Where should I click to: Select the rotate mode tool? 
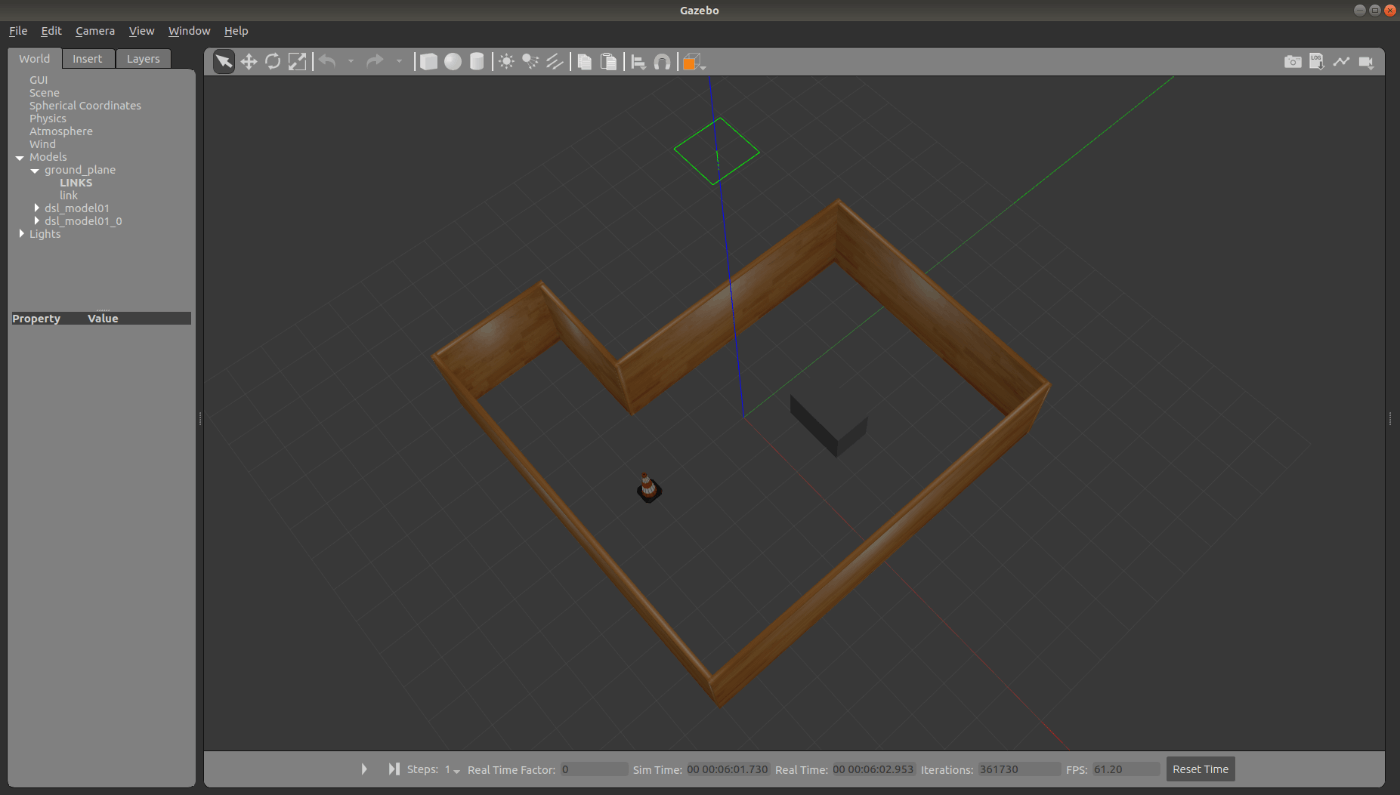pyautogui.click(x=273, y=62)
